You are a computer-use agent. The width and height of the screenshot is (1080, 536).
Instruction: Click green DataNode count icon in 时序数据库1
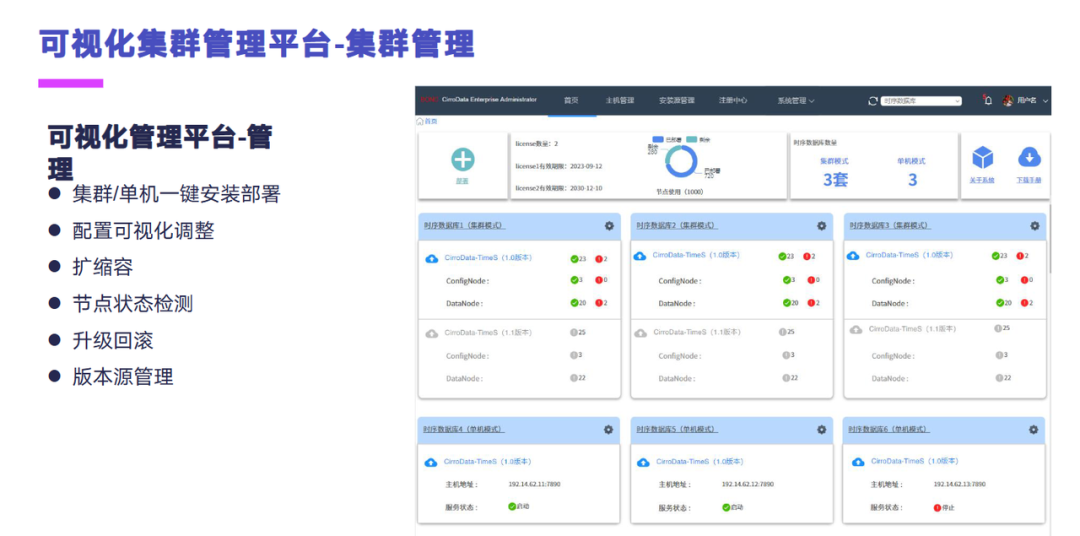[x=574, y=303]
